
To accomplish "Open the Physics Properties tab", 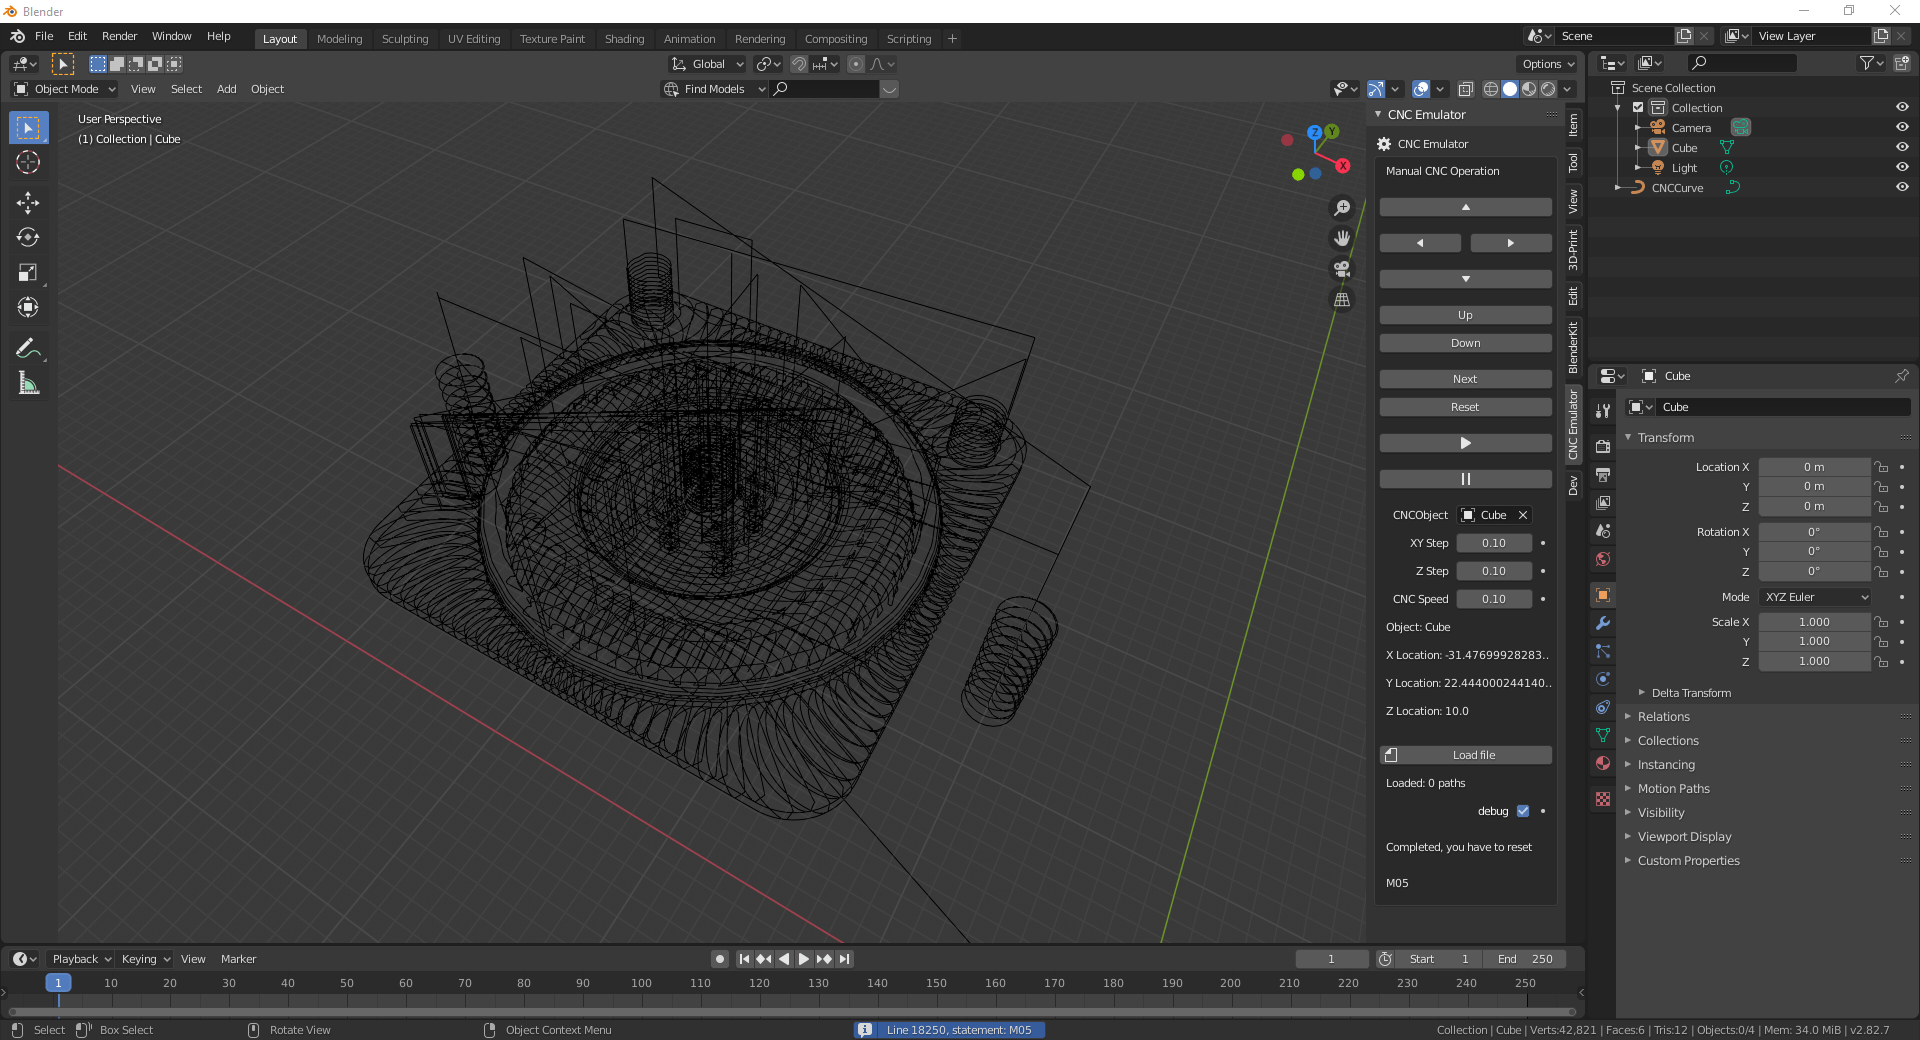I will 1603,680.
